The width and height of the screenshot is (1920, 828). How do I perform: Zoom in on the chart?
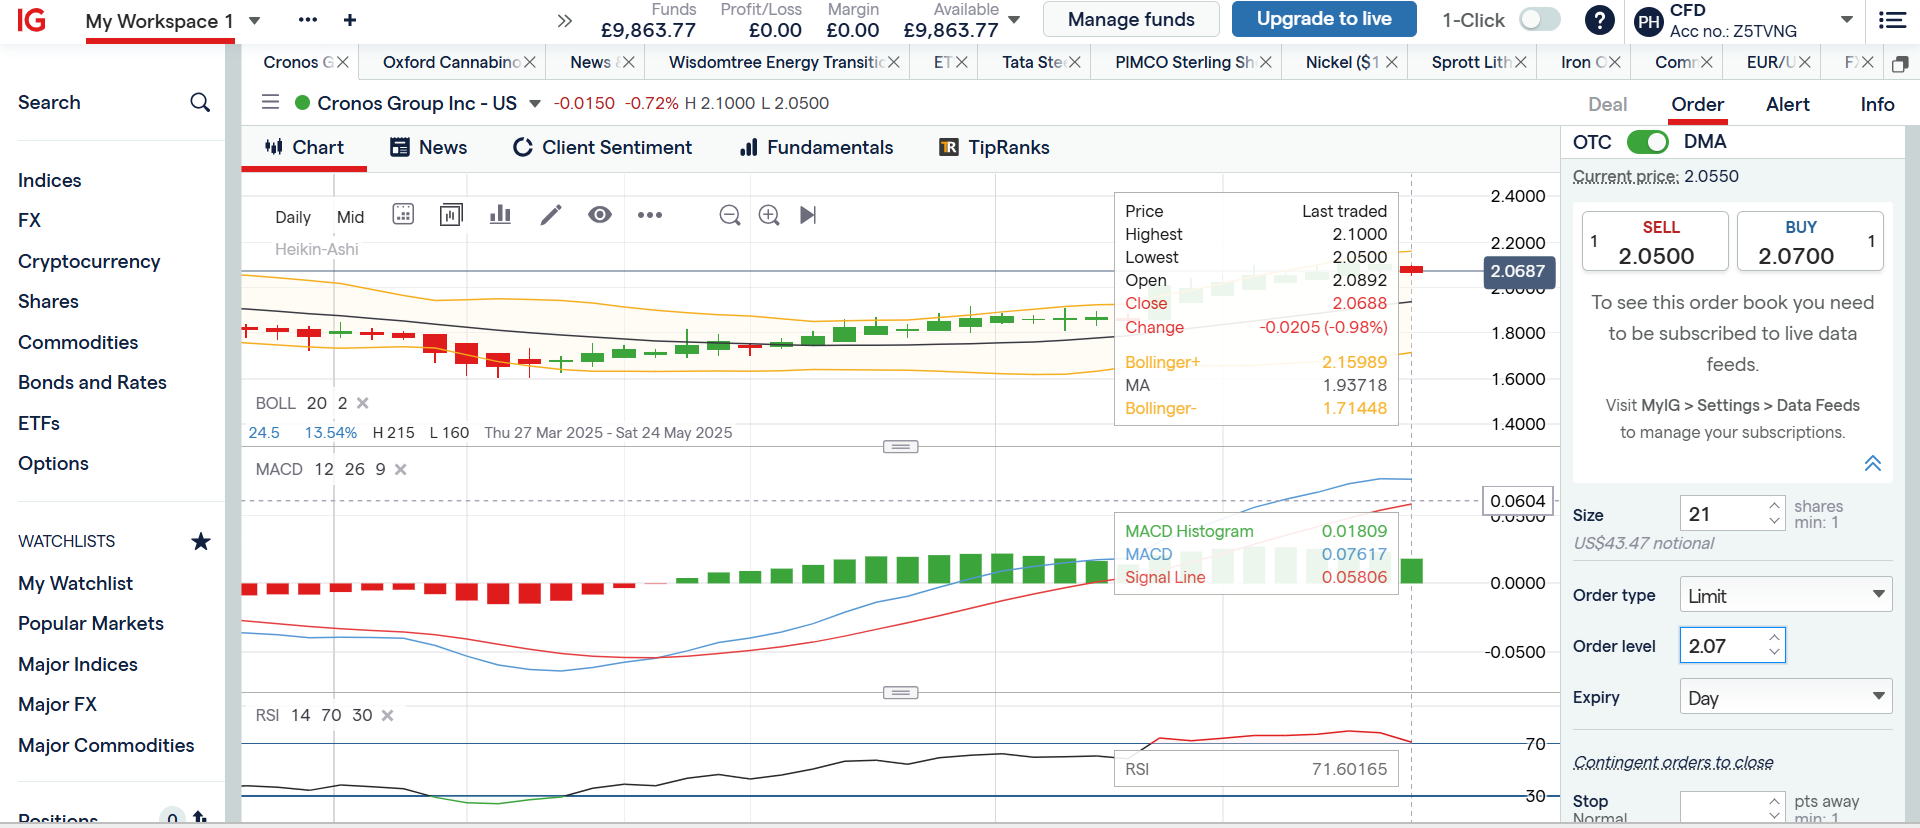769,215
